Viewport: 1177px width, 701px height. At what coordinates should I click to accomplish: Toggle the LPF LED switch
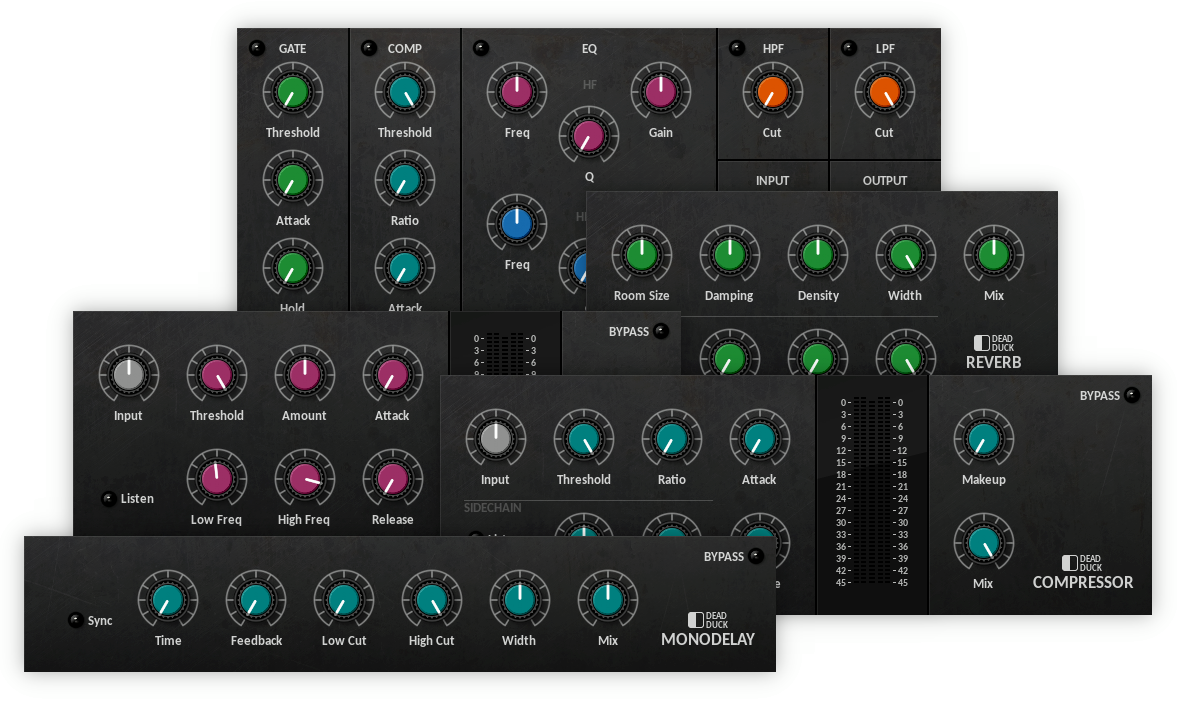(849, 48)
